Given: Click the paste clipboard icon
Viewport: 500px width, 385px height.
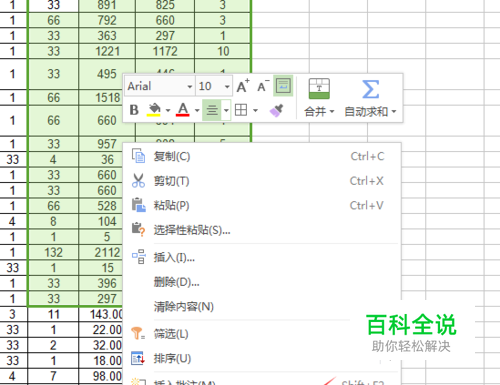Looking at the screenshot, I should coord(138,205).
